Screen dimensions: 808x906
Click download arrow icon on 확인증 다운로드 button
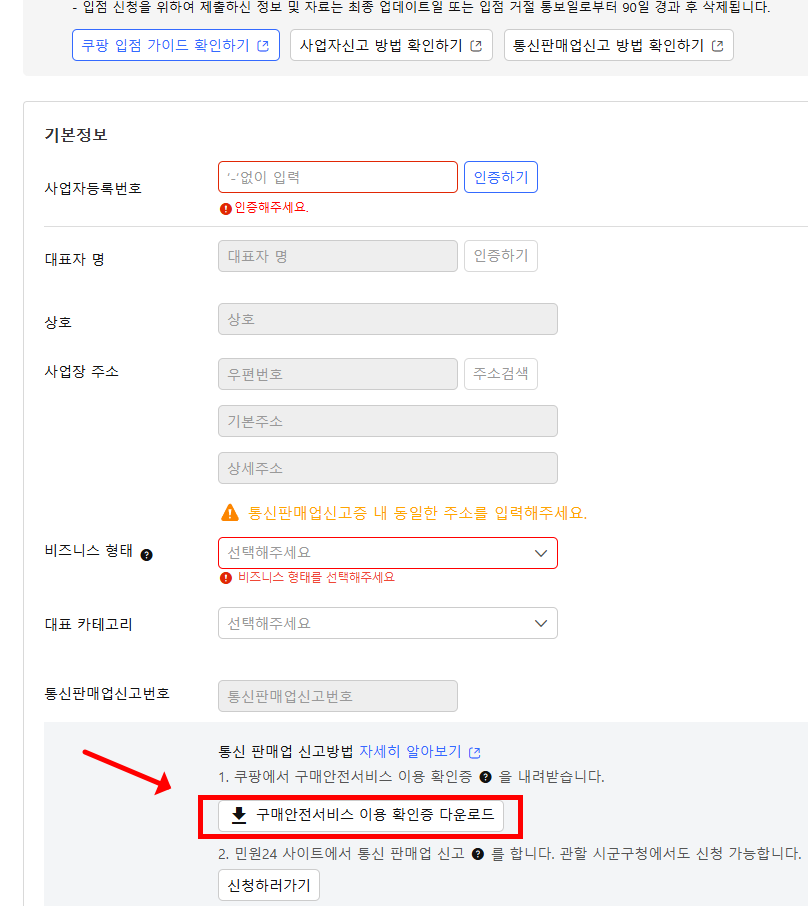[x=239, y=815]
